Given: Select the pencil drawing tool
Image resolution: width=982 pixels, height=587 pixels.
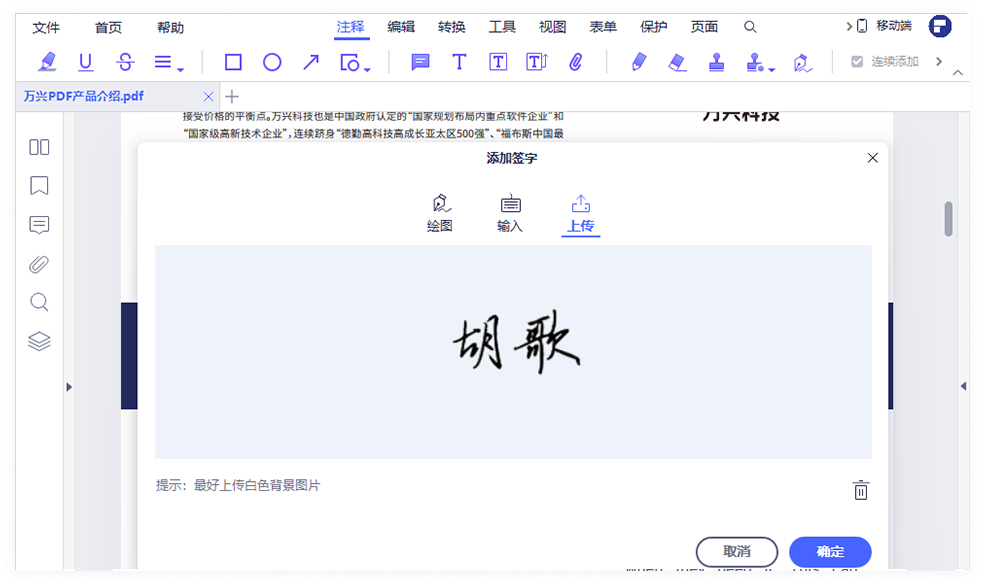Looking at the screenshot, I should point(640,62).
